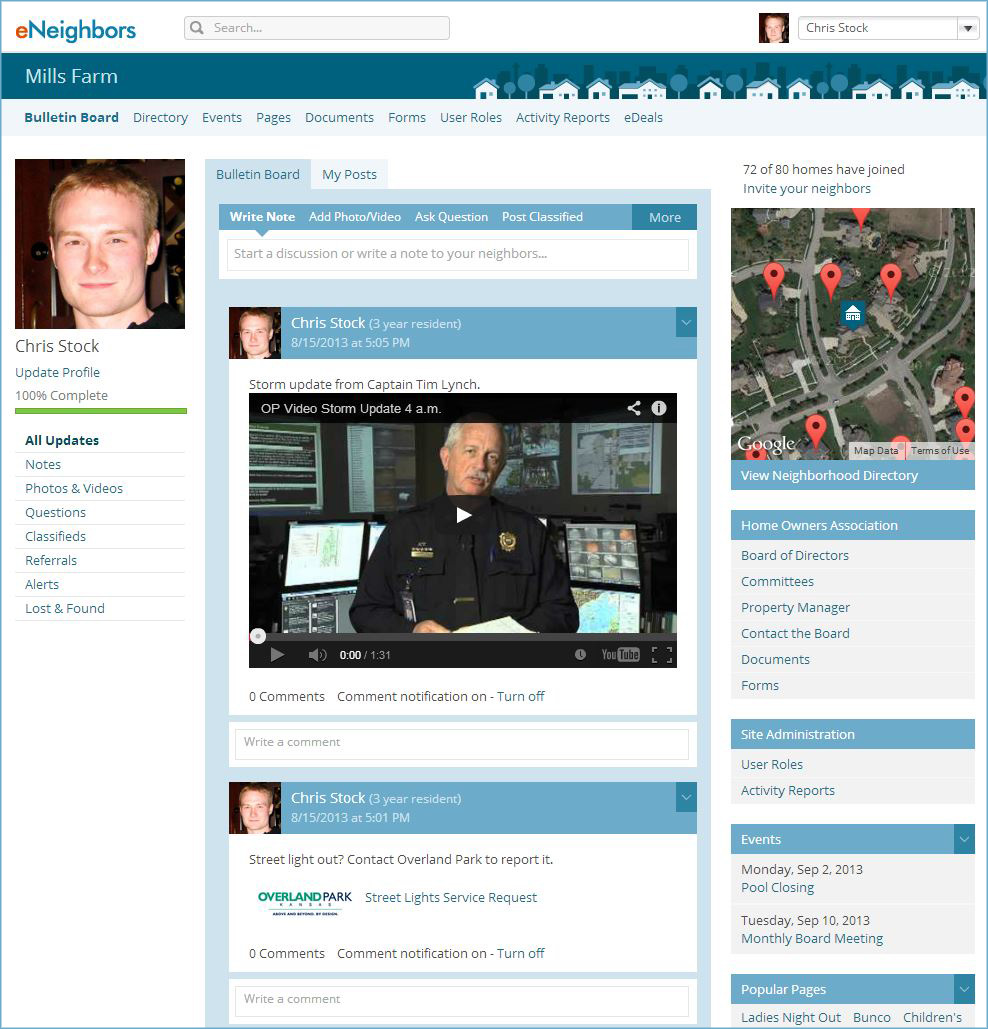Enter fullscreen mode on the video

point(661,655)
